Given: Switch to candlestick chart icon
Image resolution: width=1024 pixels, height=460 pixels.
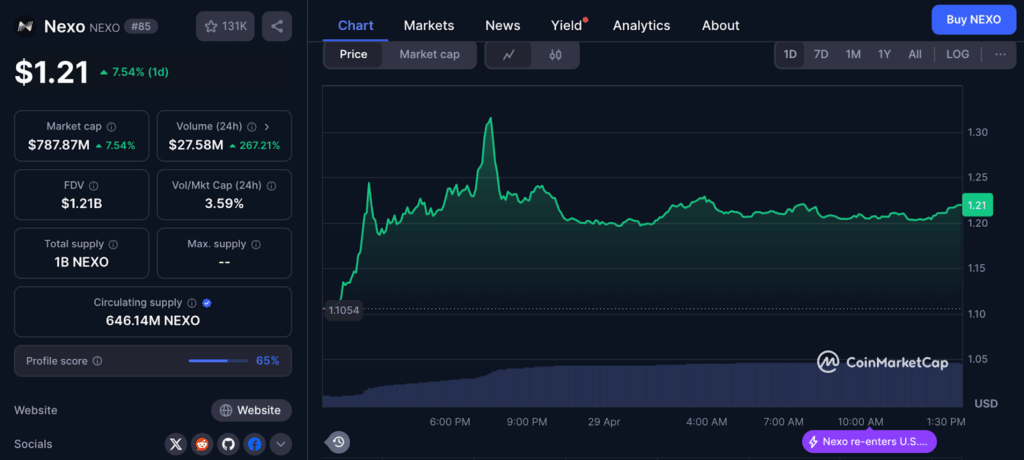Looking at the screenshot, I should 555,55.
